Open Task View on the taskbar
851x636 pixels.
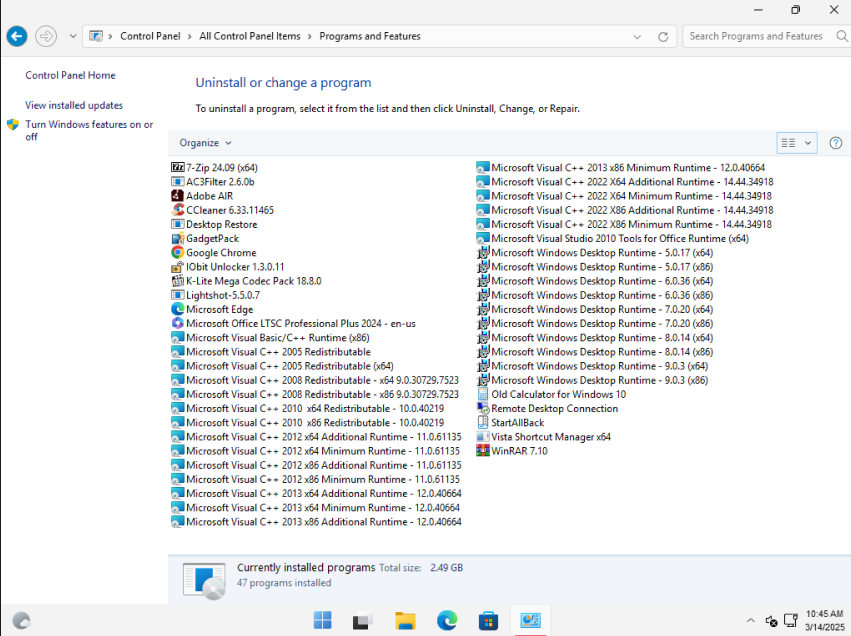point(363,620)
